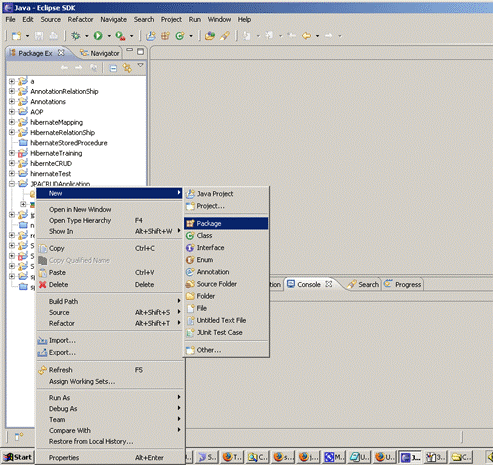Choose Source Folder from New submenu
This screenshot has height=465, width=493.
tap(226, 284)
